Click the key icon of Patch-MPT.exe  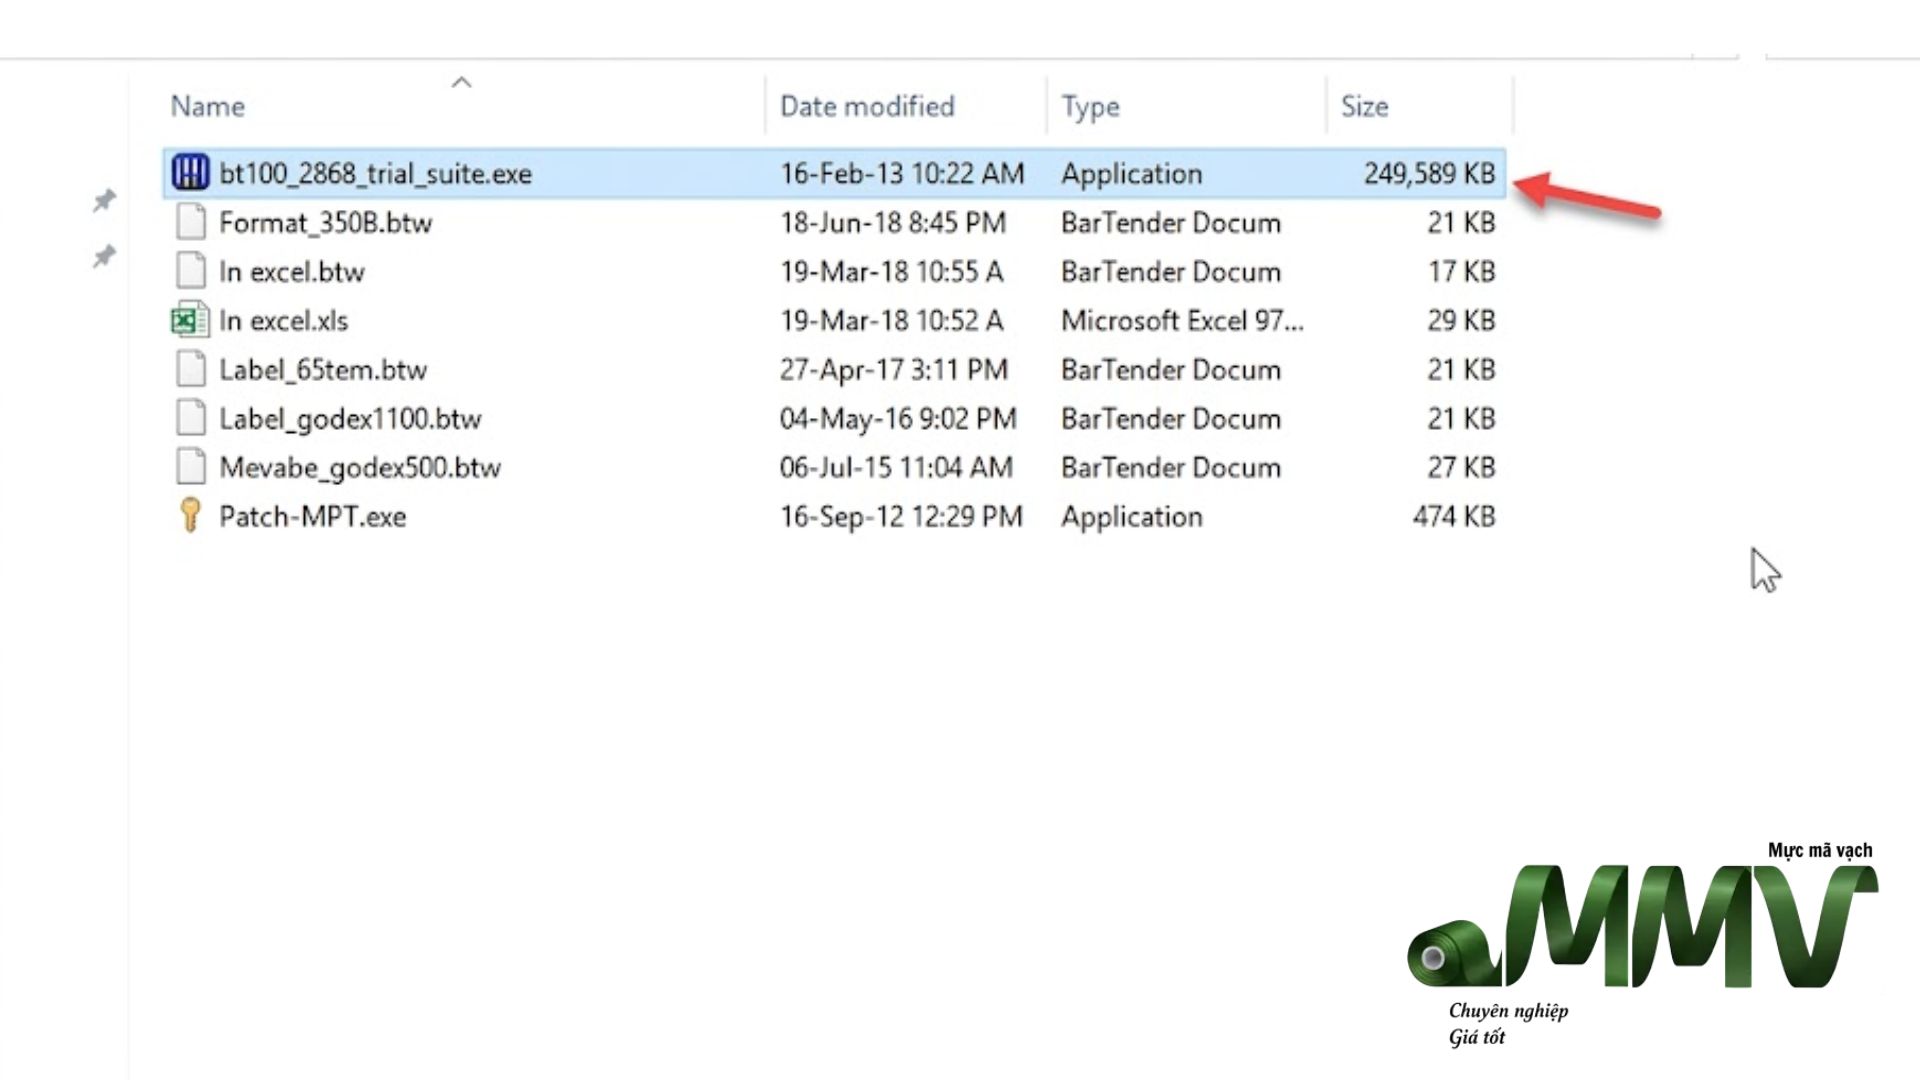click(x=190, y=516)
